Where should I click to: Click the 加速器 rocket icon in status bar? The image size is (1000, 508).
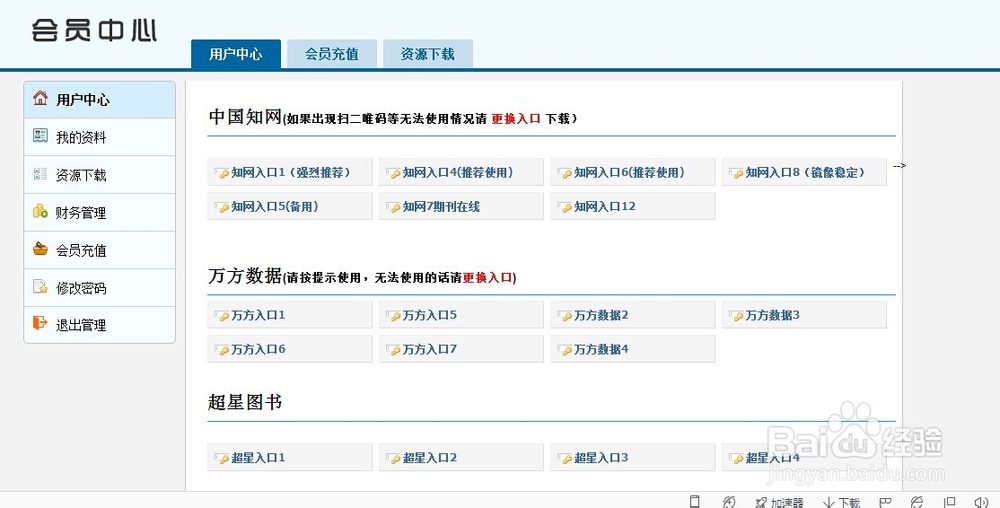click(x=761, y=503)
